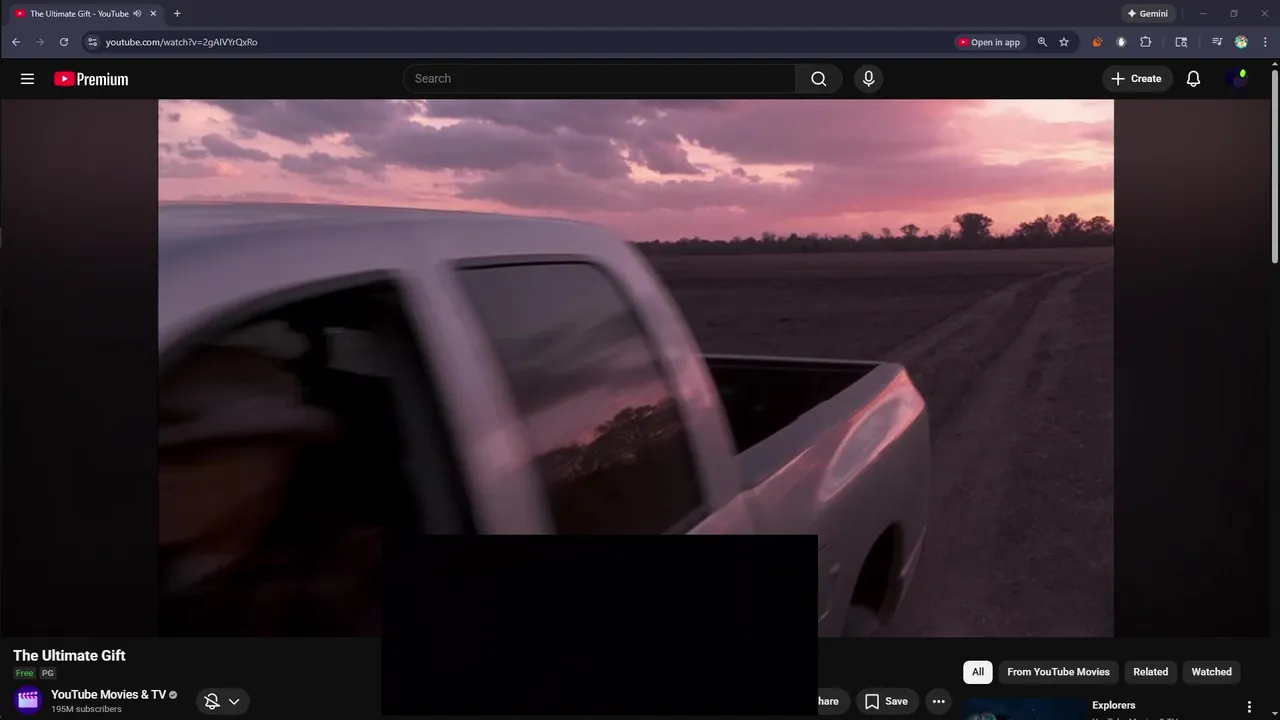Save the video to a playlist
This screenshot has width=1280, height=720.
click(886, 701)
